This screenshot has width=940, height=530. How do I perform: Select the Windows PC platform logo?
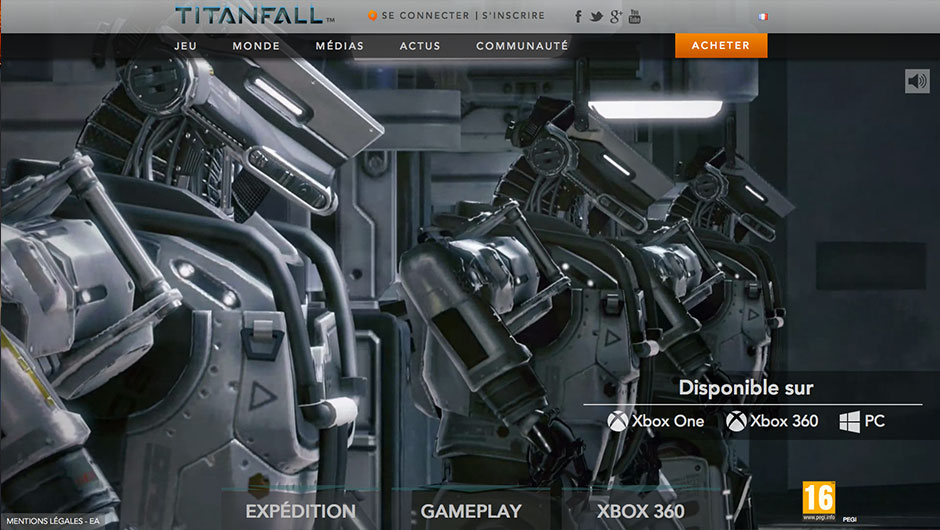click(x=861, y=421)
